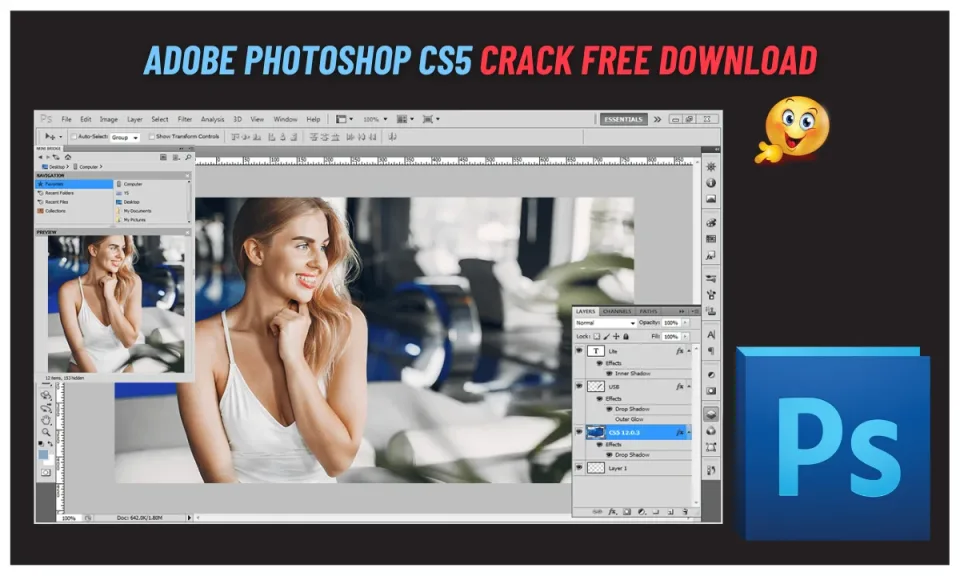
Task: Open Fill slider arrow
Action: 685,337
